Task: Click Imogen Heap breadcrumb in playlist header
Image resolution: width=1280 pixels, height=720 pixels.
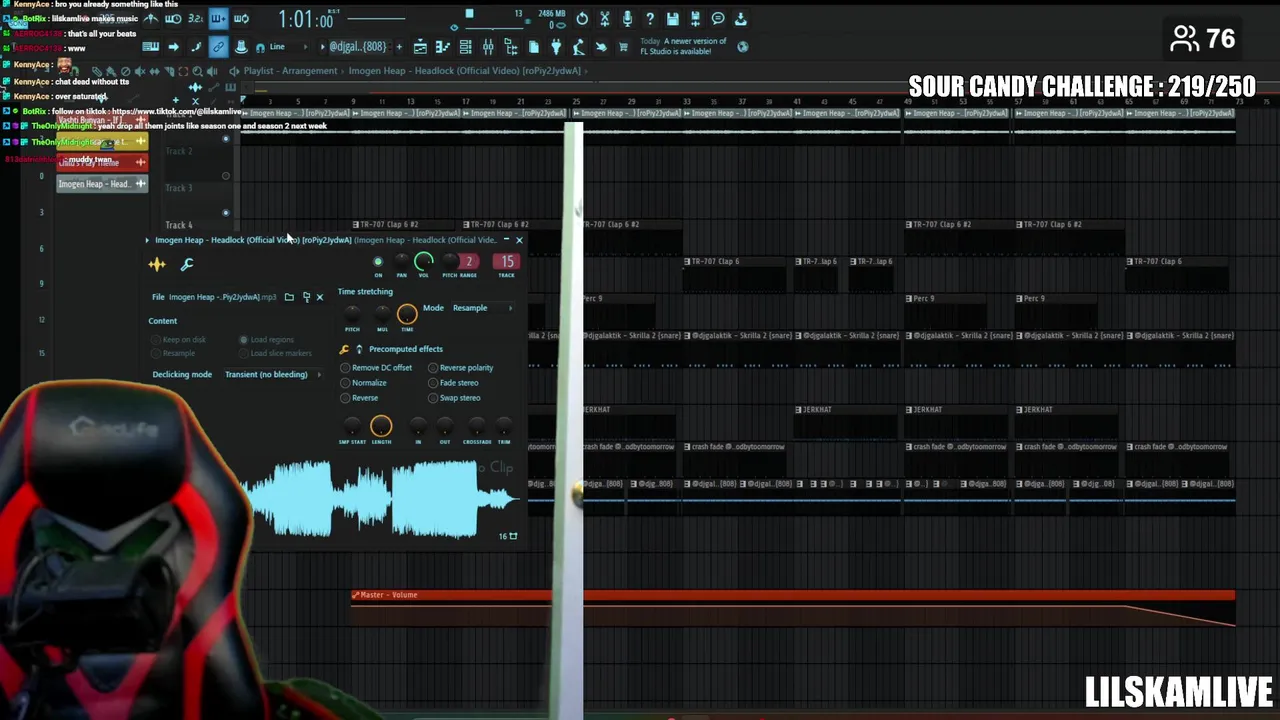Action: 465,71
